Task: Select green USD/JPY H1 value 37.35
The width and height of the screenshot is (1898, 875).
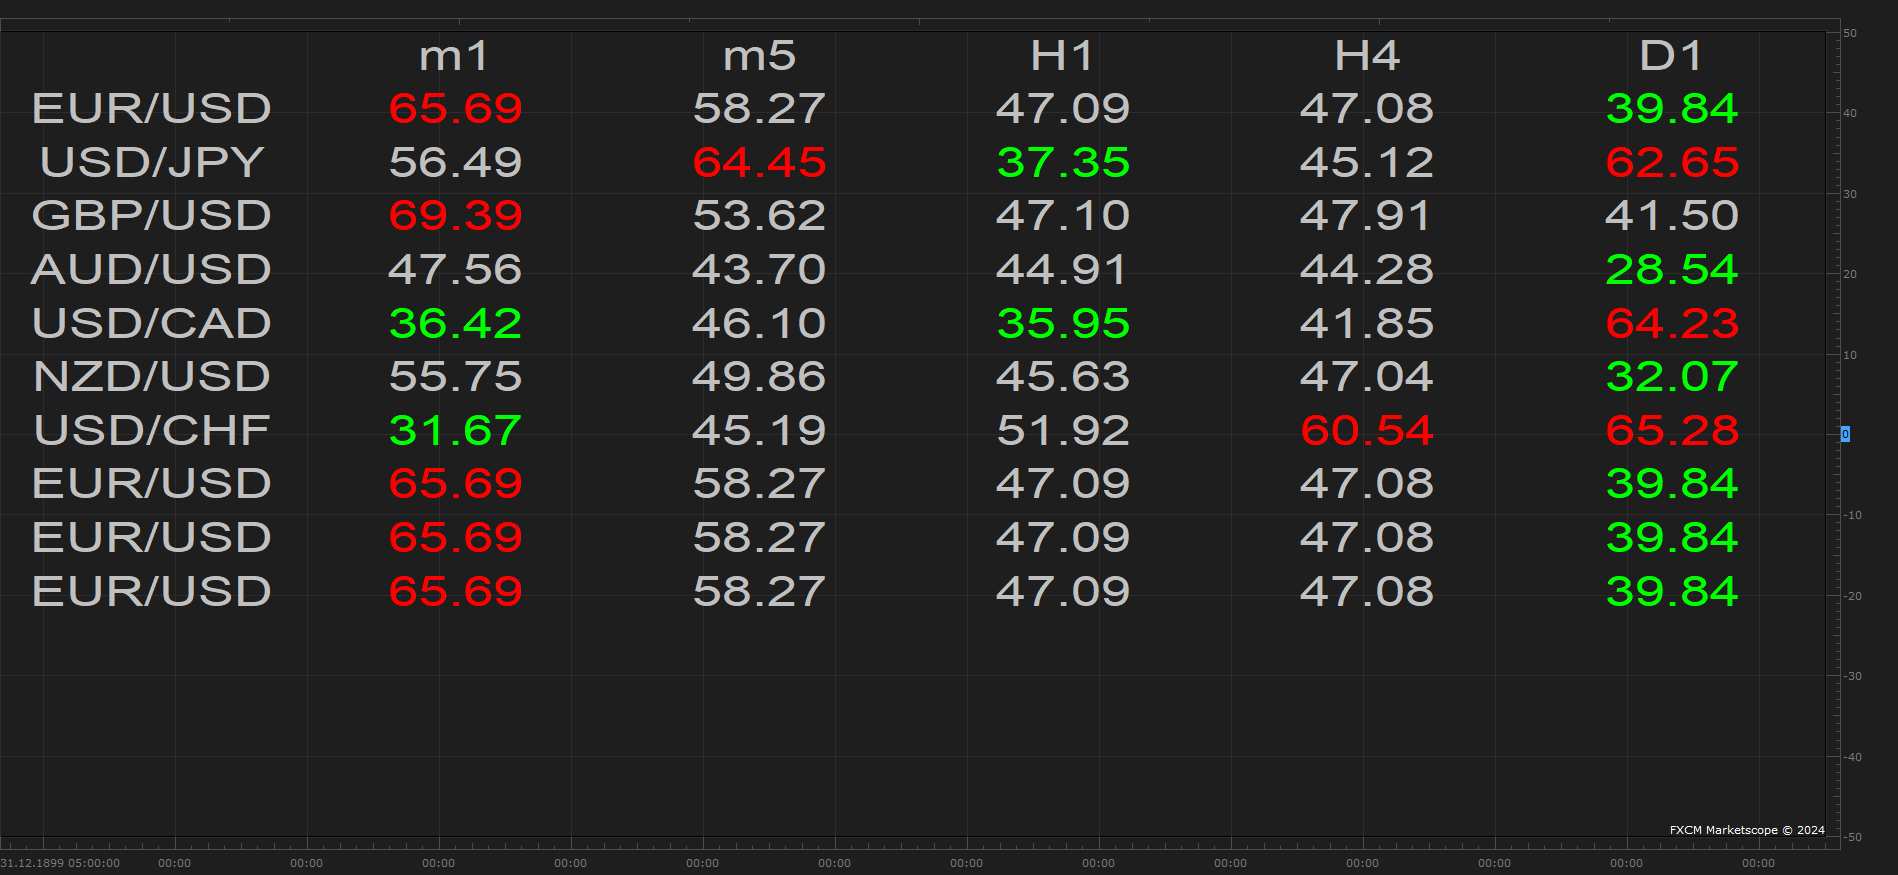Action: point(1064,163)
